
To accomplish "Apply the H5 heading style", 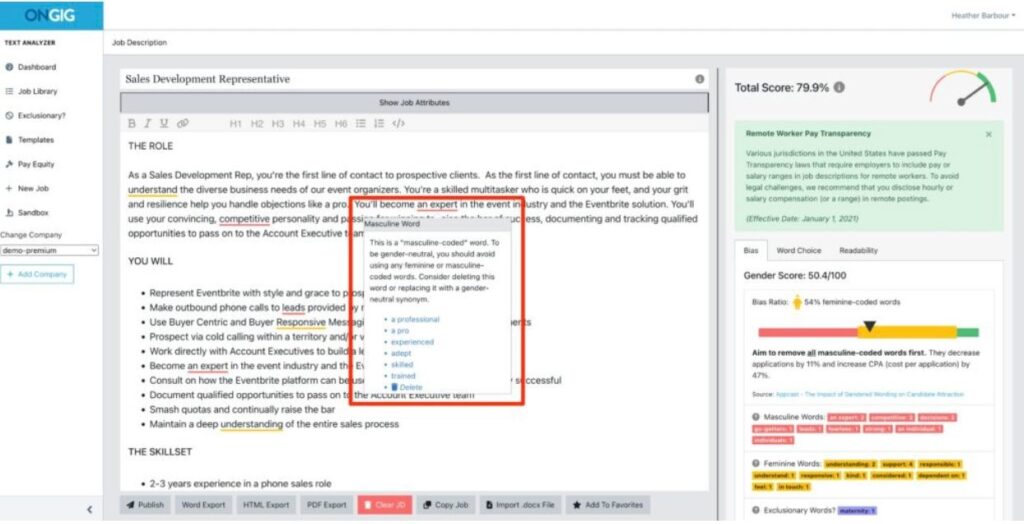I will coord(319,123).
